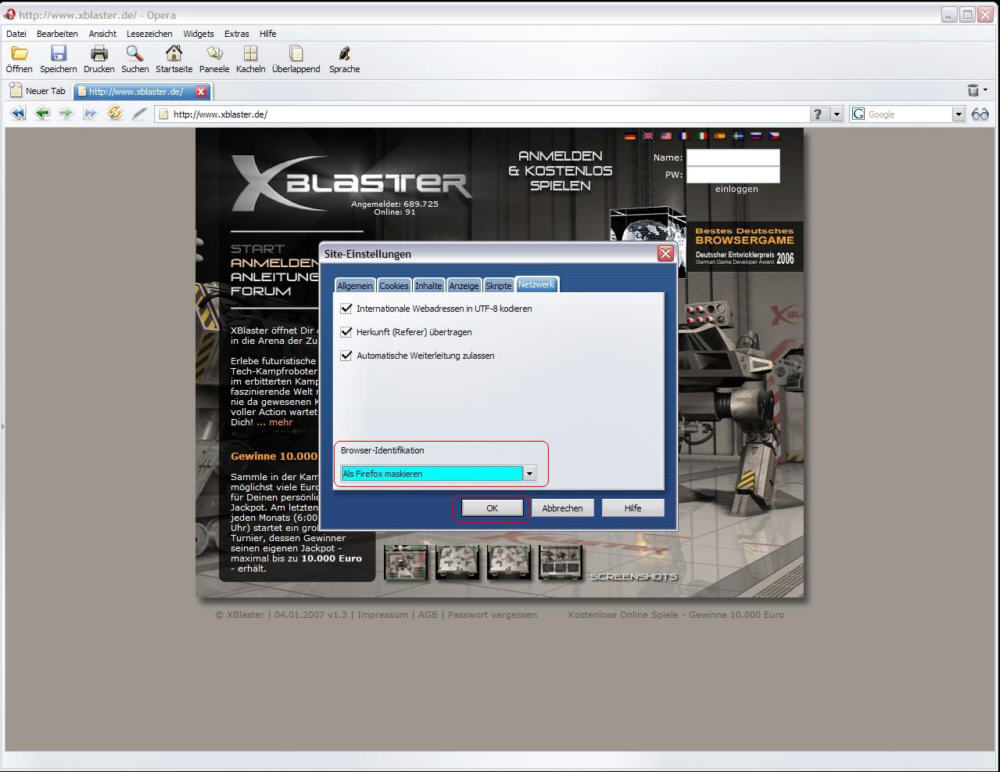Switch site language via the German flag
This screenshot has height=772, width=1000.
pyautogui.click(x=630, y=136)
